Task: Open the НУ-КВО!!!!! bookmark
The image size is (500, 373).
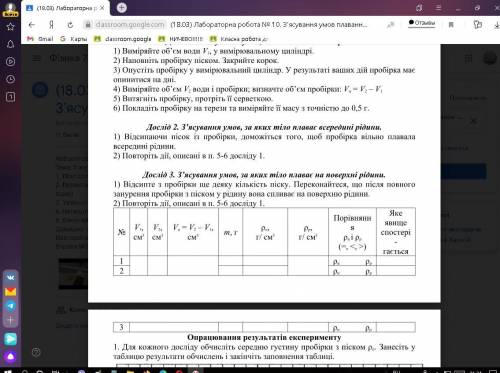Action: click(x=180, y=39)
